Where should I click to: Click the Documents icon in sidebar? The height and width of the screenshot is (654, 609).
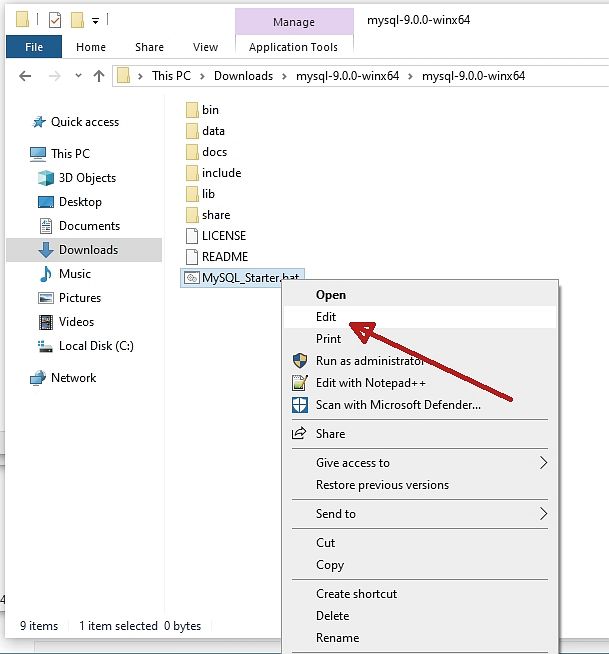click(45, 226)
